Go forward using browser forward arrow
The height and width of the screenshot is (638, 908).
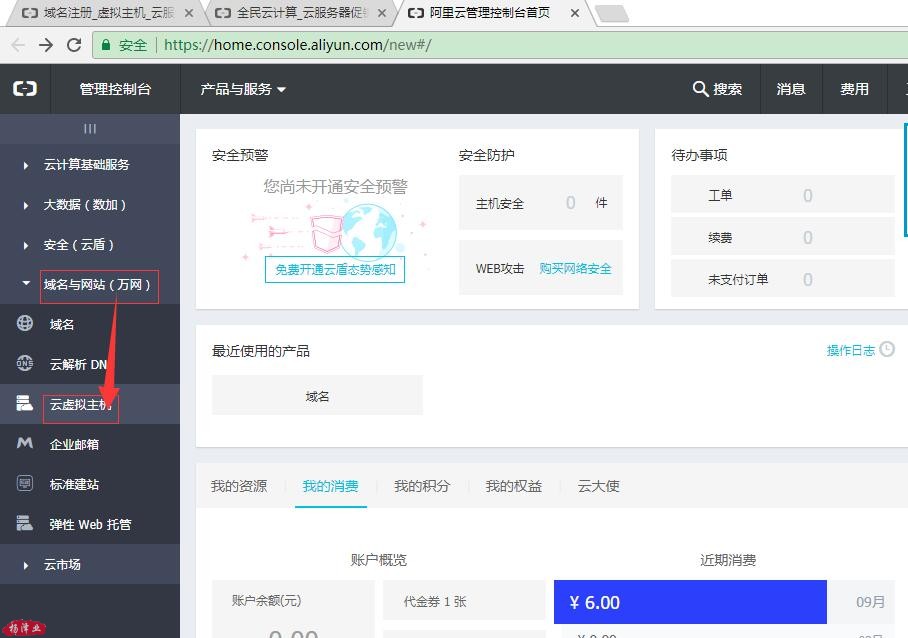46,45
